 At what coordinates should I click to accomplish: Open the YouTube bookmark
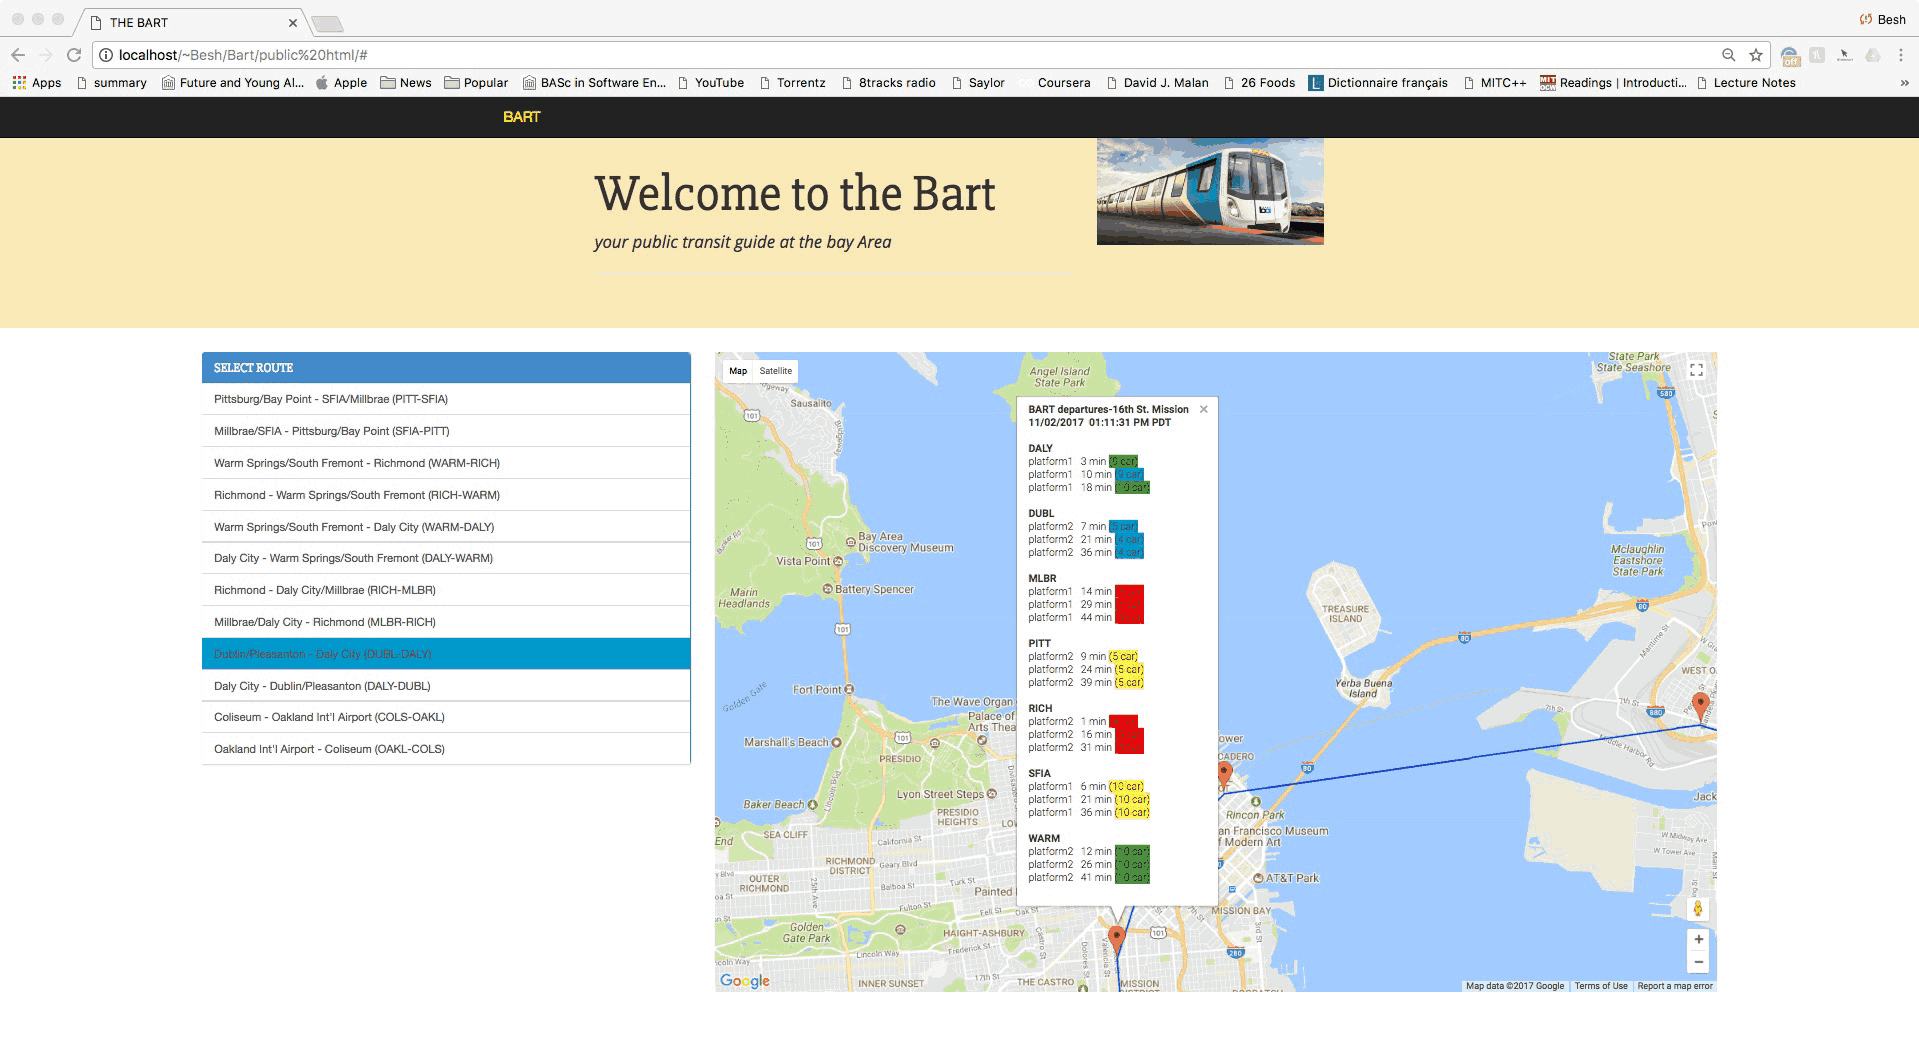coord(711,83)
